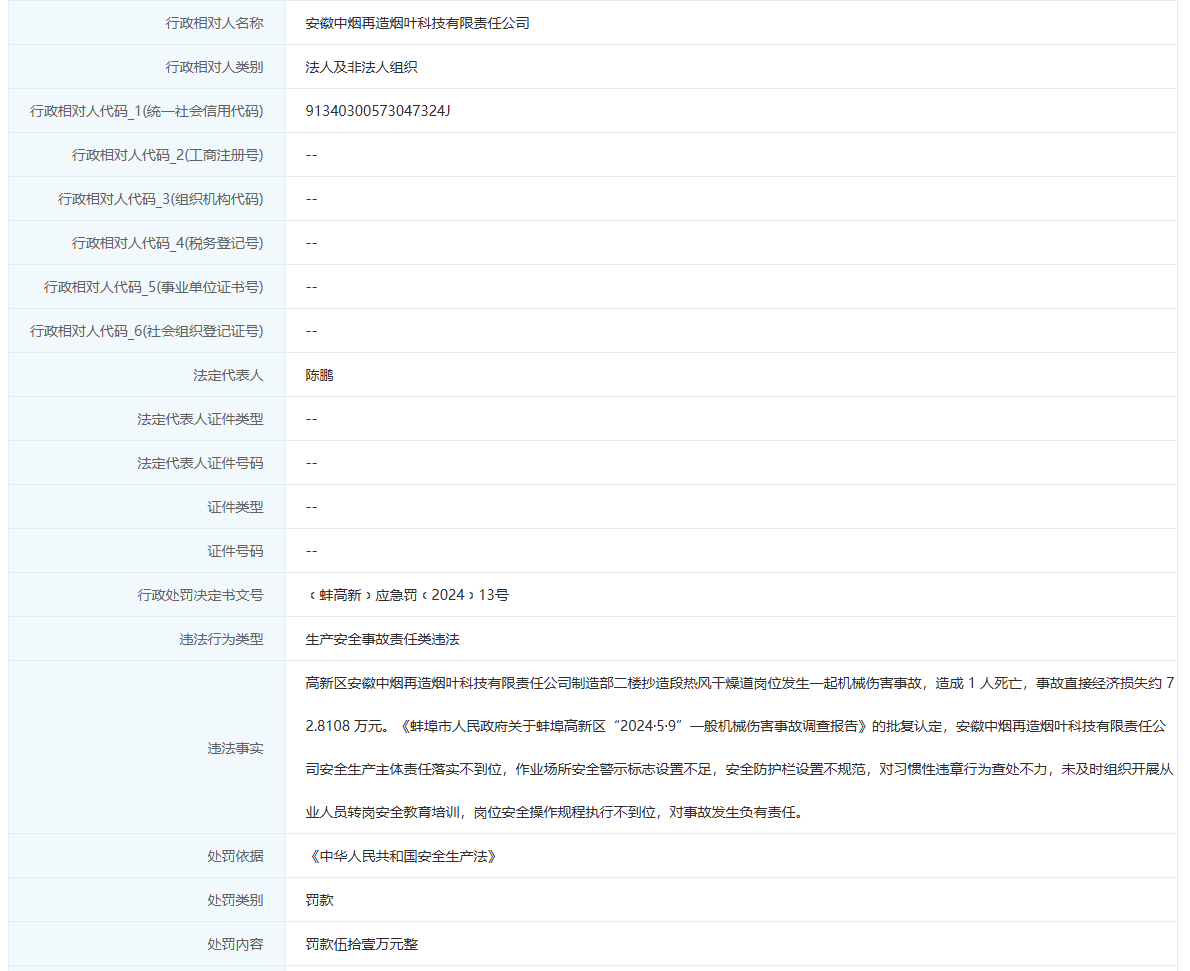The width and height of the screenshot is (1190, 971).
Task: Click the legal representative name 陈鹏
Action: [319, 374]
